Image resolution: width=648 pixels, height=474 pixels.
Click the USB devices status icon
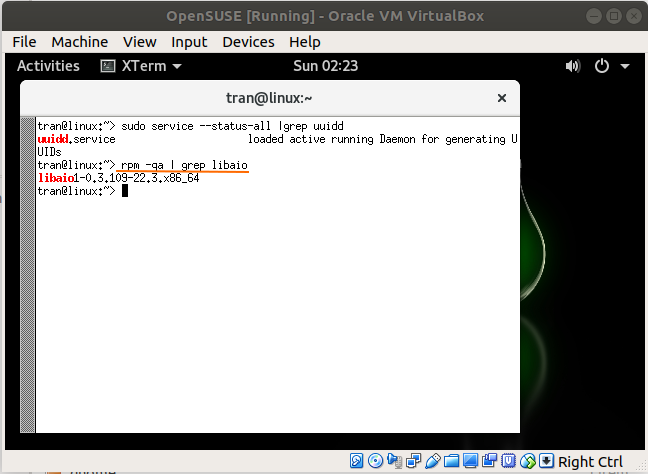point(433,460)
